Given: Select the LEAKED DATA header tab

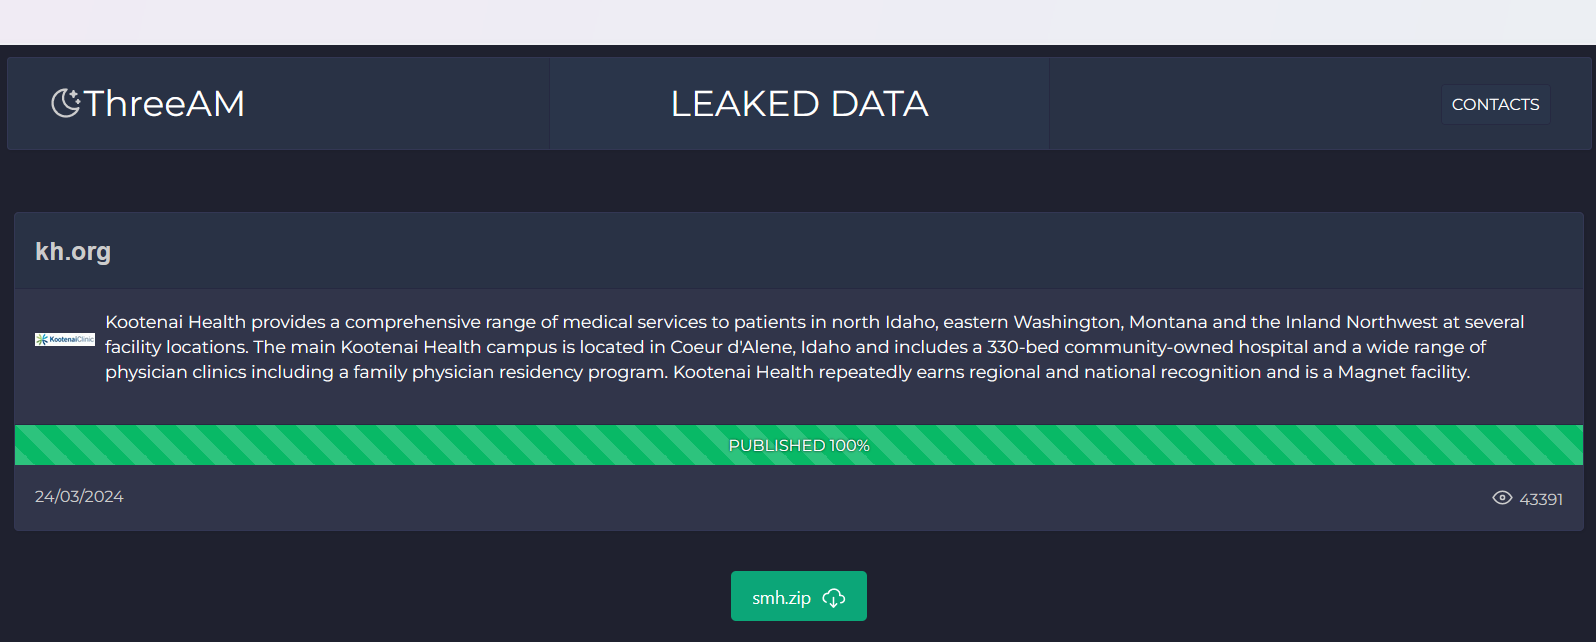Looking at the screenshot, I should 799,104.
